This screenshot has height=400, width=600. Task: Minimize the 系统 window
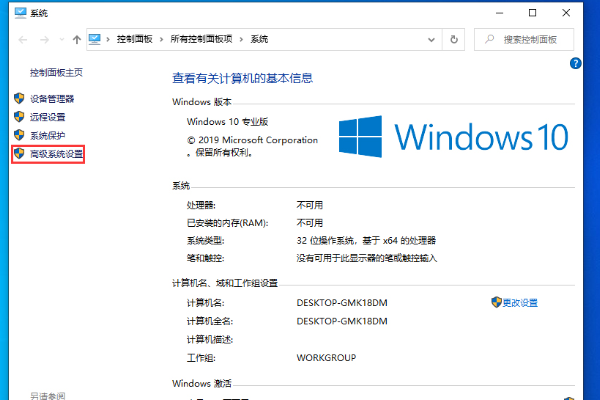499,13
